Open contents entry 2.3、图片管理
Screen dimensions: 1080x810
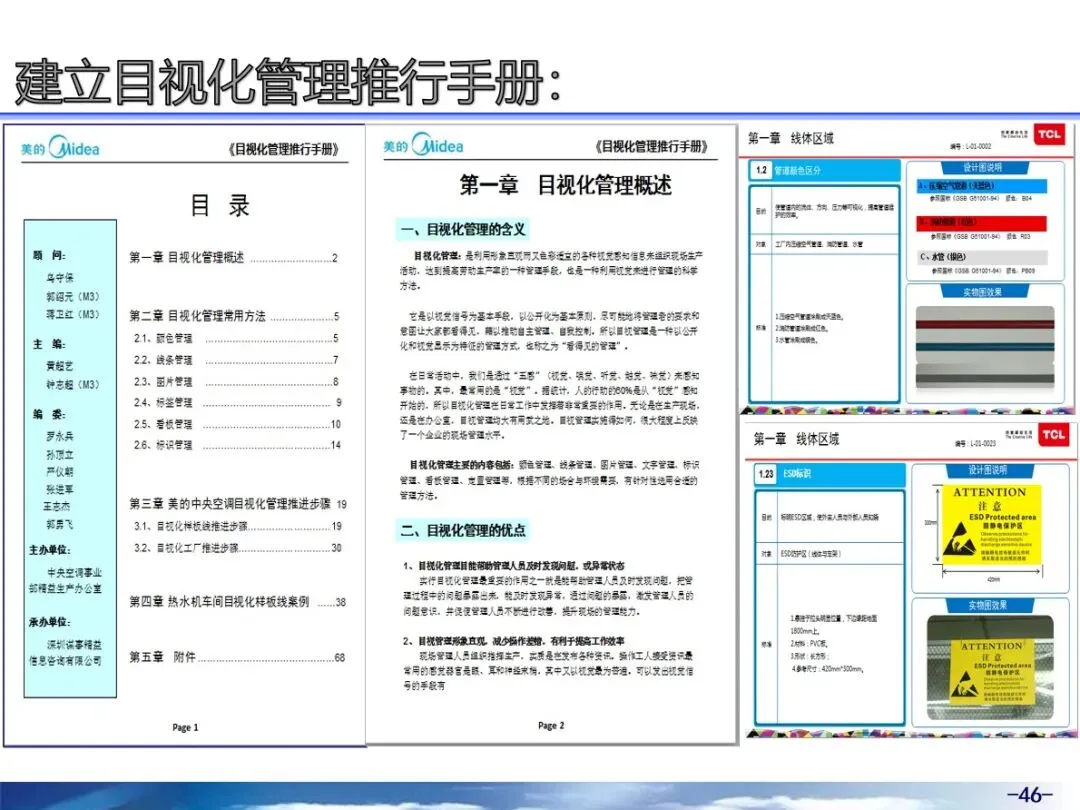coord(236,382)
